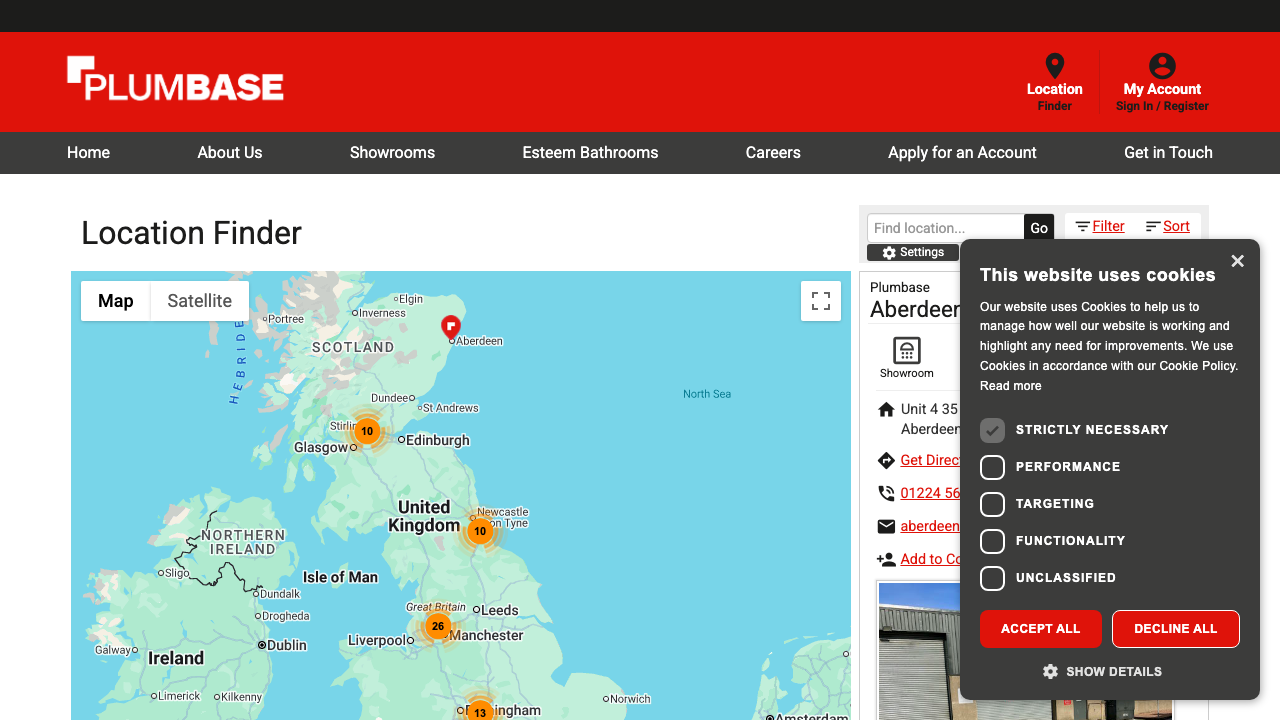Click the envelope icon for the branch email
The height and width of the screenshot is (720, 1280).
(886, 526)
